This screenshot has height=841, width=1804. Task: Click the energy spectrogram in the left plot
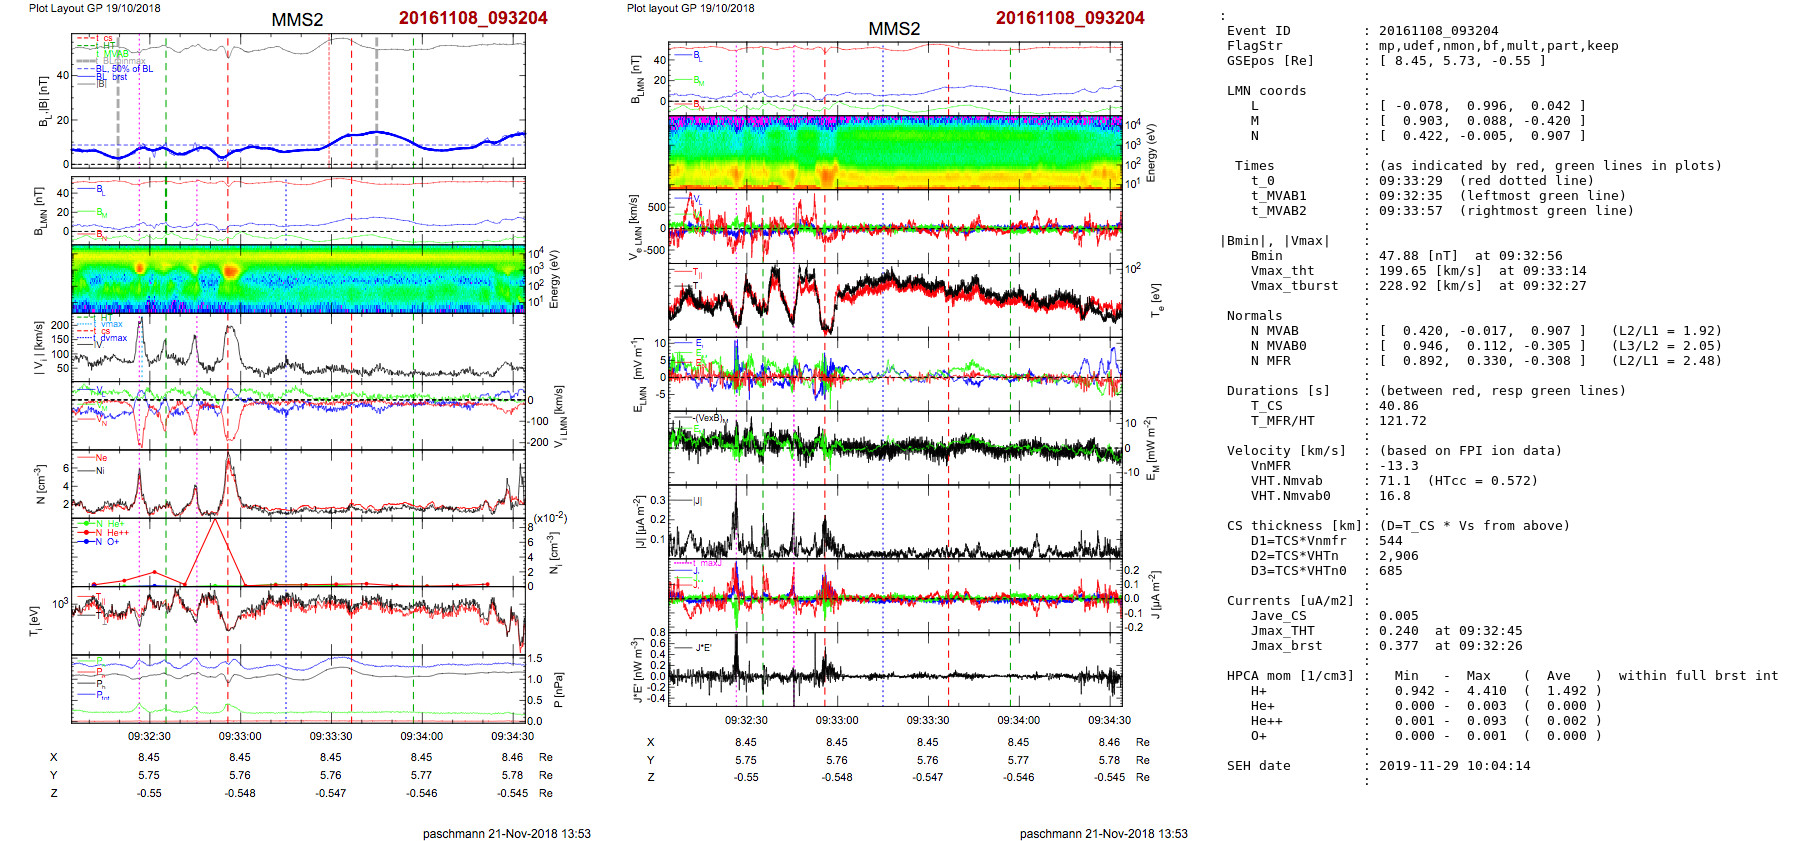coord(298,279)
